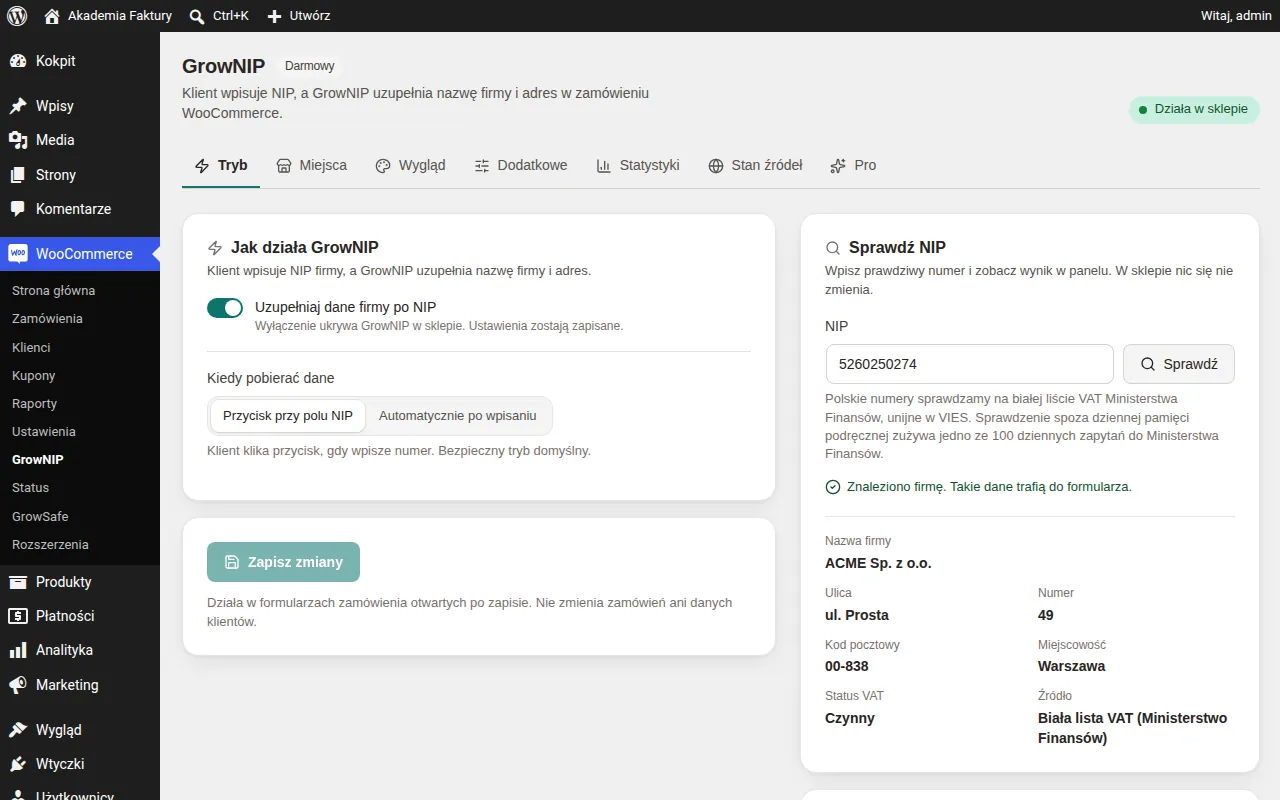The image size is (1280, 800).
Task: Click the city value Warszawa
Action: coord(1072,666)
